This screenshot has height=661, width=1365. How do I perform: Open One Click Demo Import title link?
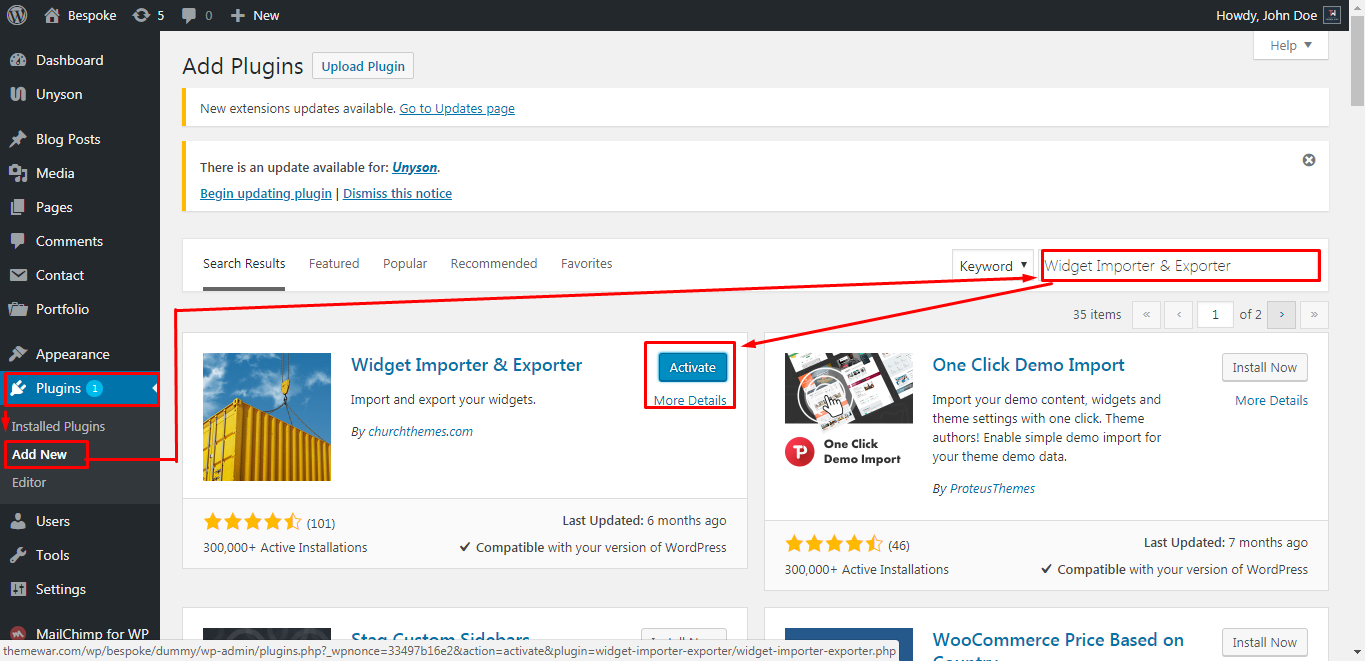[x=1028, y=365]
